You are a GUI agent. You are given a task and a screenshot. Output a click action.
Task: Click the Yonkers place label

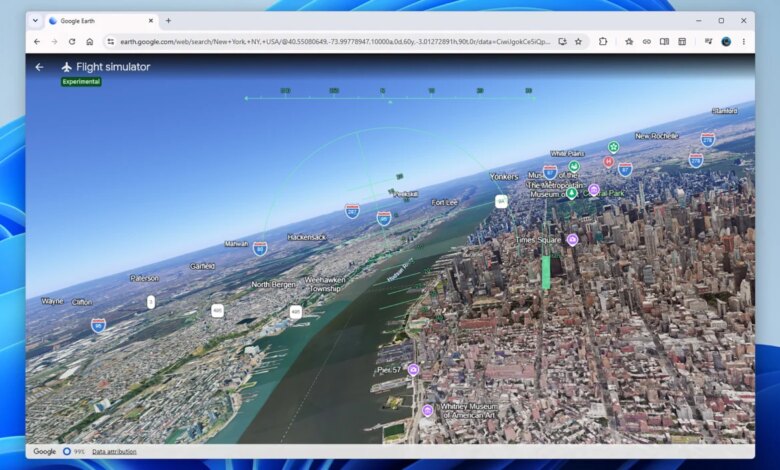(503, 177)
